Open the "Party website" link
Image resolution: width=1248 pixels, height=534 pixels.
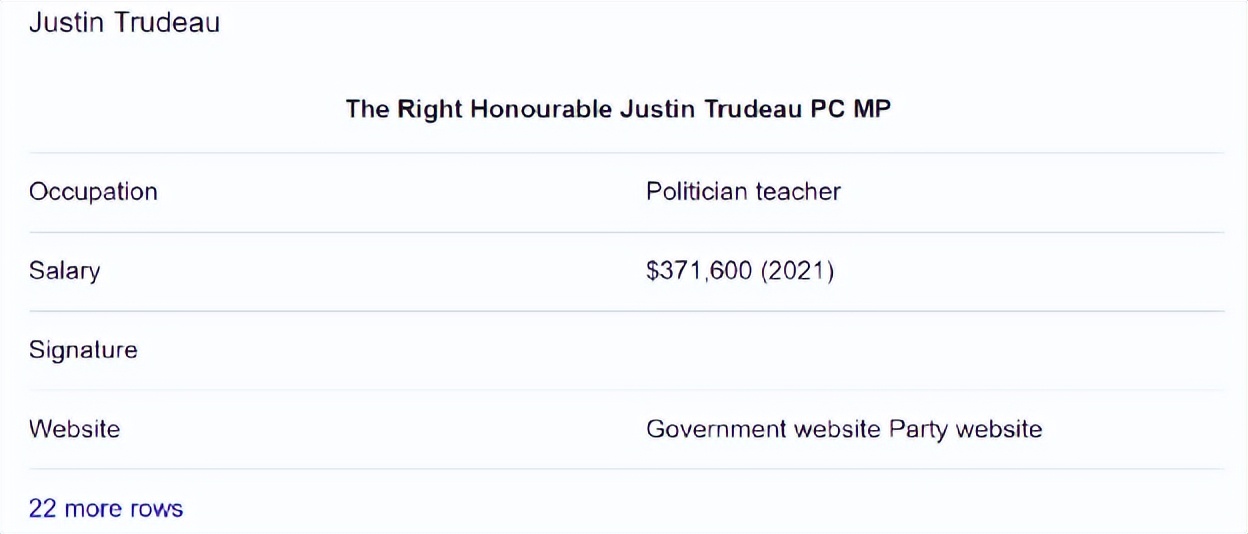click(965, 429)
